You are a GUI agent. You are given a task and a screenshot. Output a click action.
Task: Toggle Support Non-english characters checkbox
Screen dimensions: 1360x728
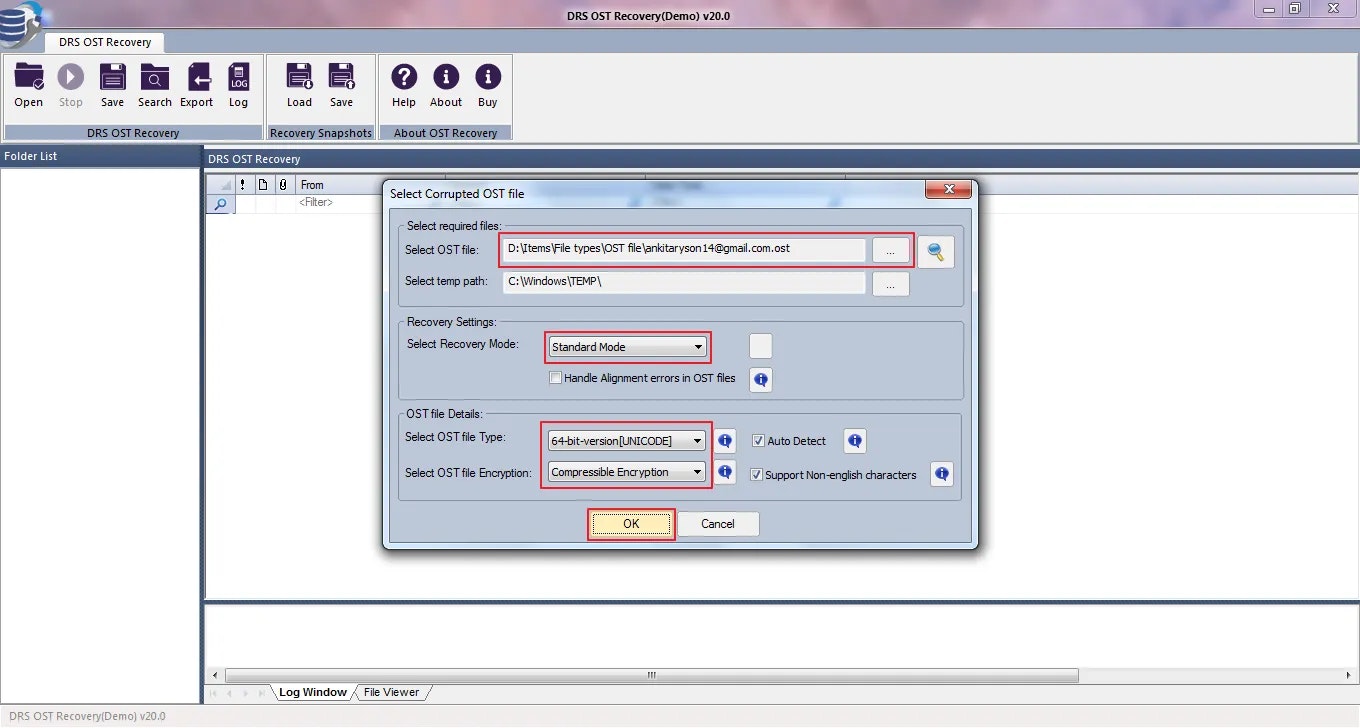pos(756,475)
